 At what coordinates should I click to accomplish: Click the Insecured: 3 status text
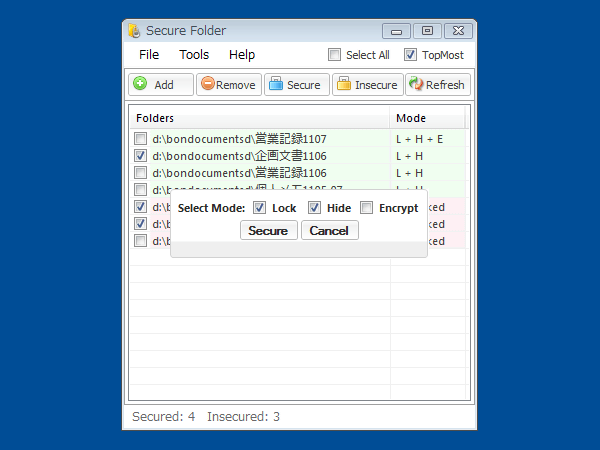(243, 416)
